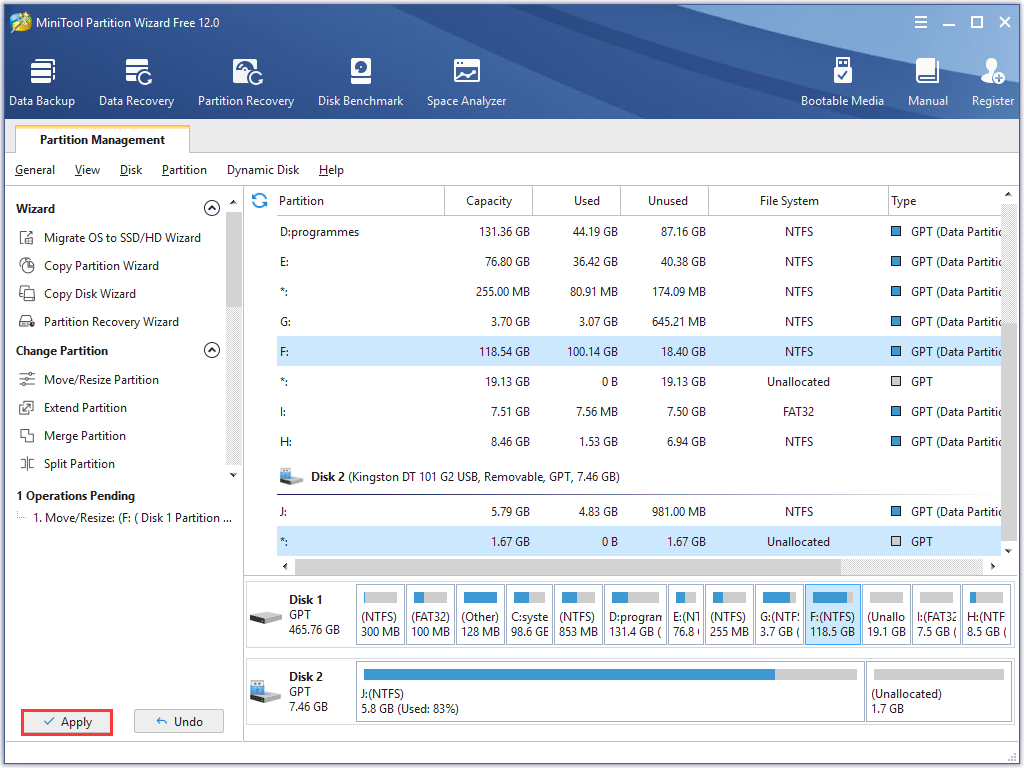The image size is (1024, 768).
Task: Select F: NTFS block in disk map
Action: pos(832,614)
